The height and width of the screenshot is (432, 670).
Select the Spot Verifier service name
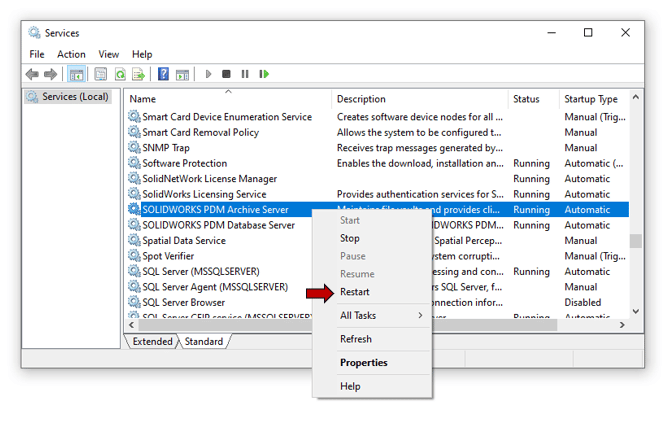point(168,256)
